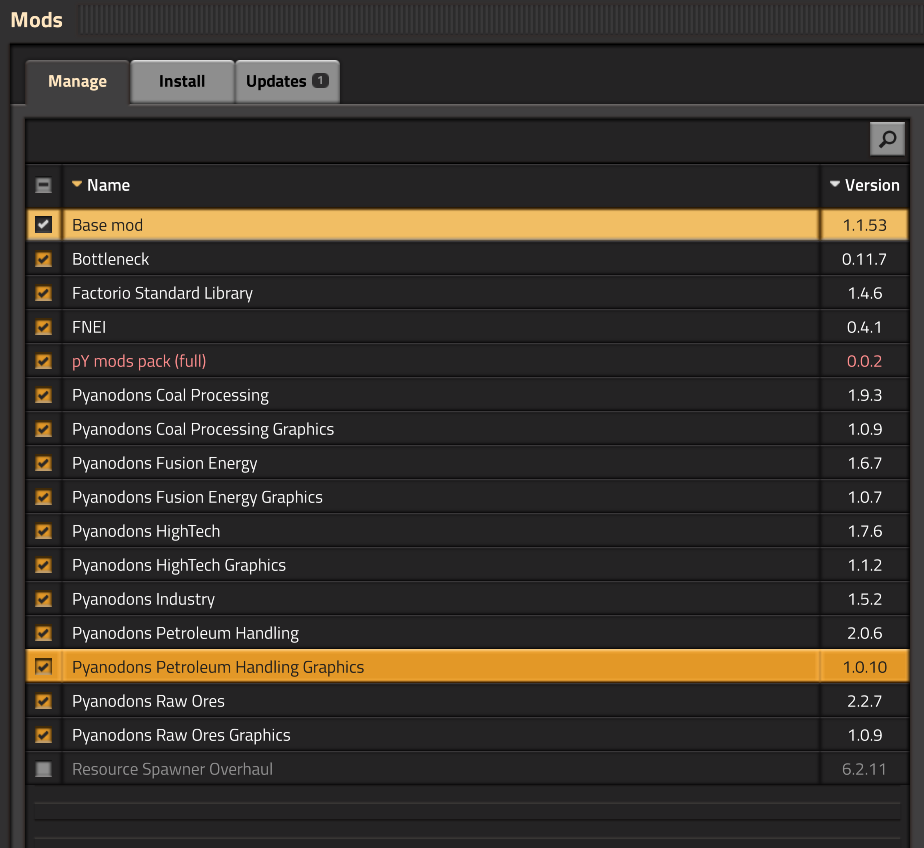The width and height of the screenshot is (924, 848).
Task: Click version 1.4.6 of Factorio Standard Library
Action: pyautogui.click(x=864, y=293)
